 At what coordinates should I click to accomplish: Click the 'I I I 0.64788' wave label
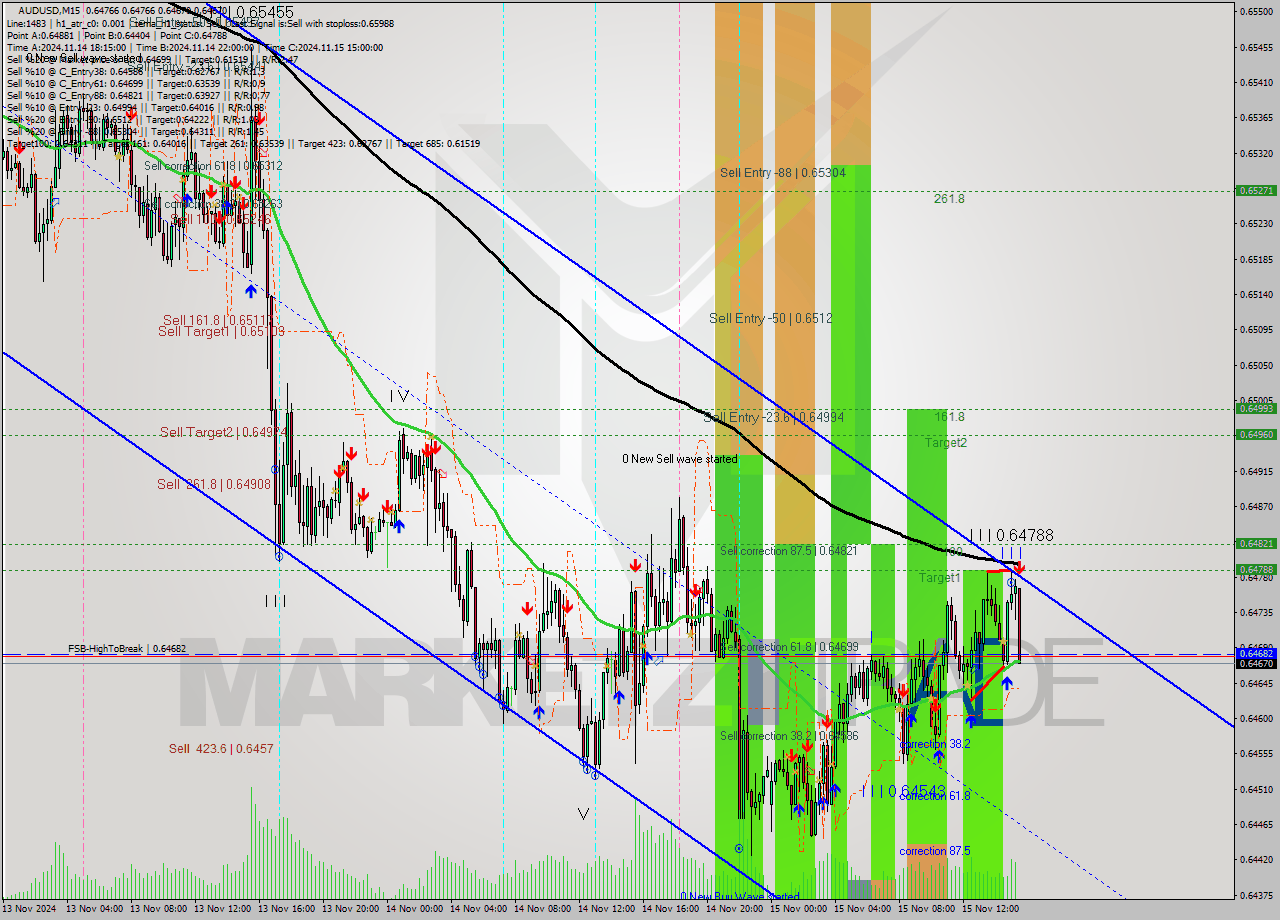(x=1011, y=536)
